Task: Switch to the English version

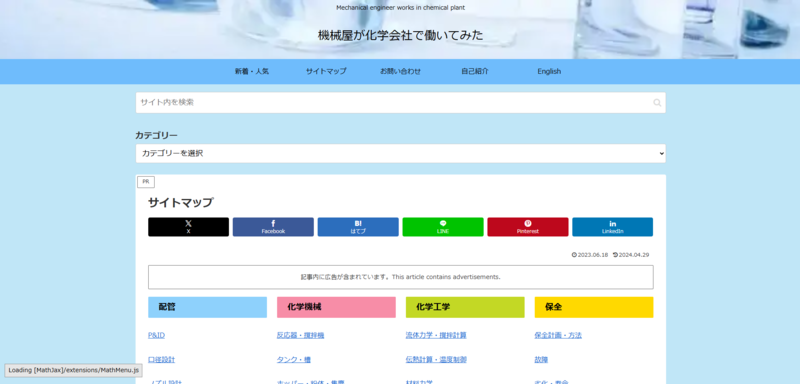Action: coord(549,71)
